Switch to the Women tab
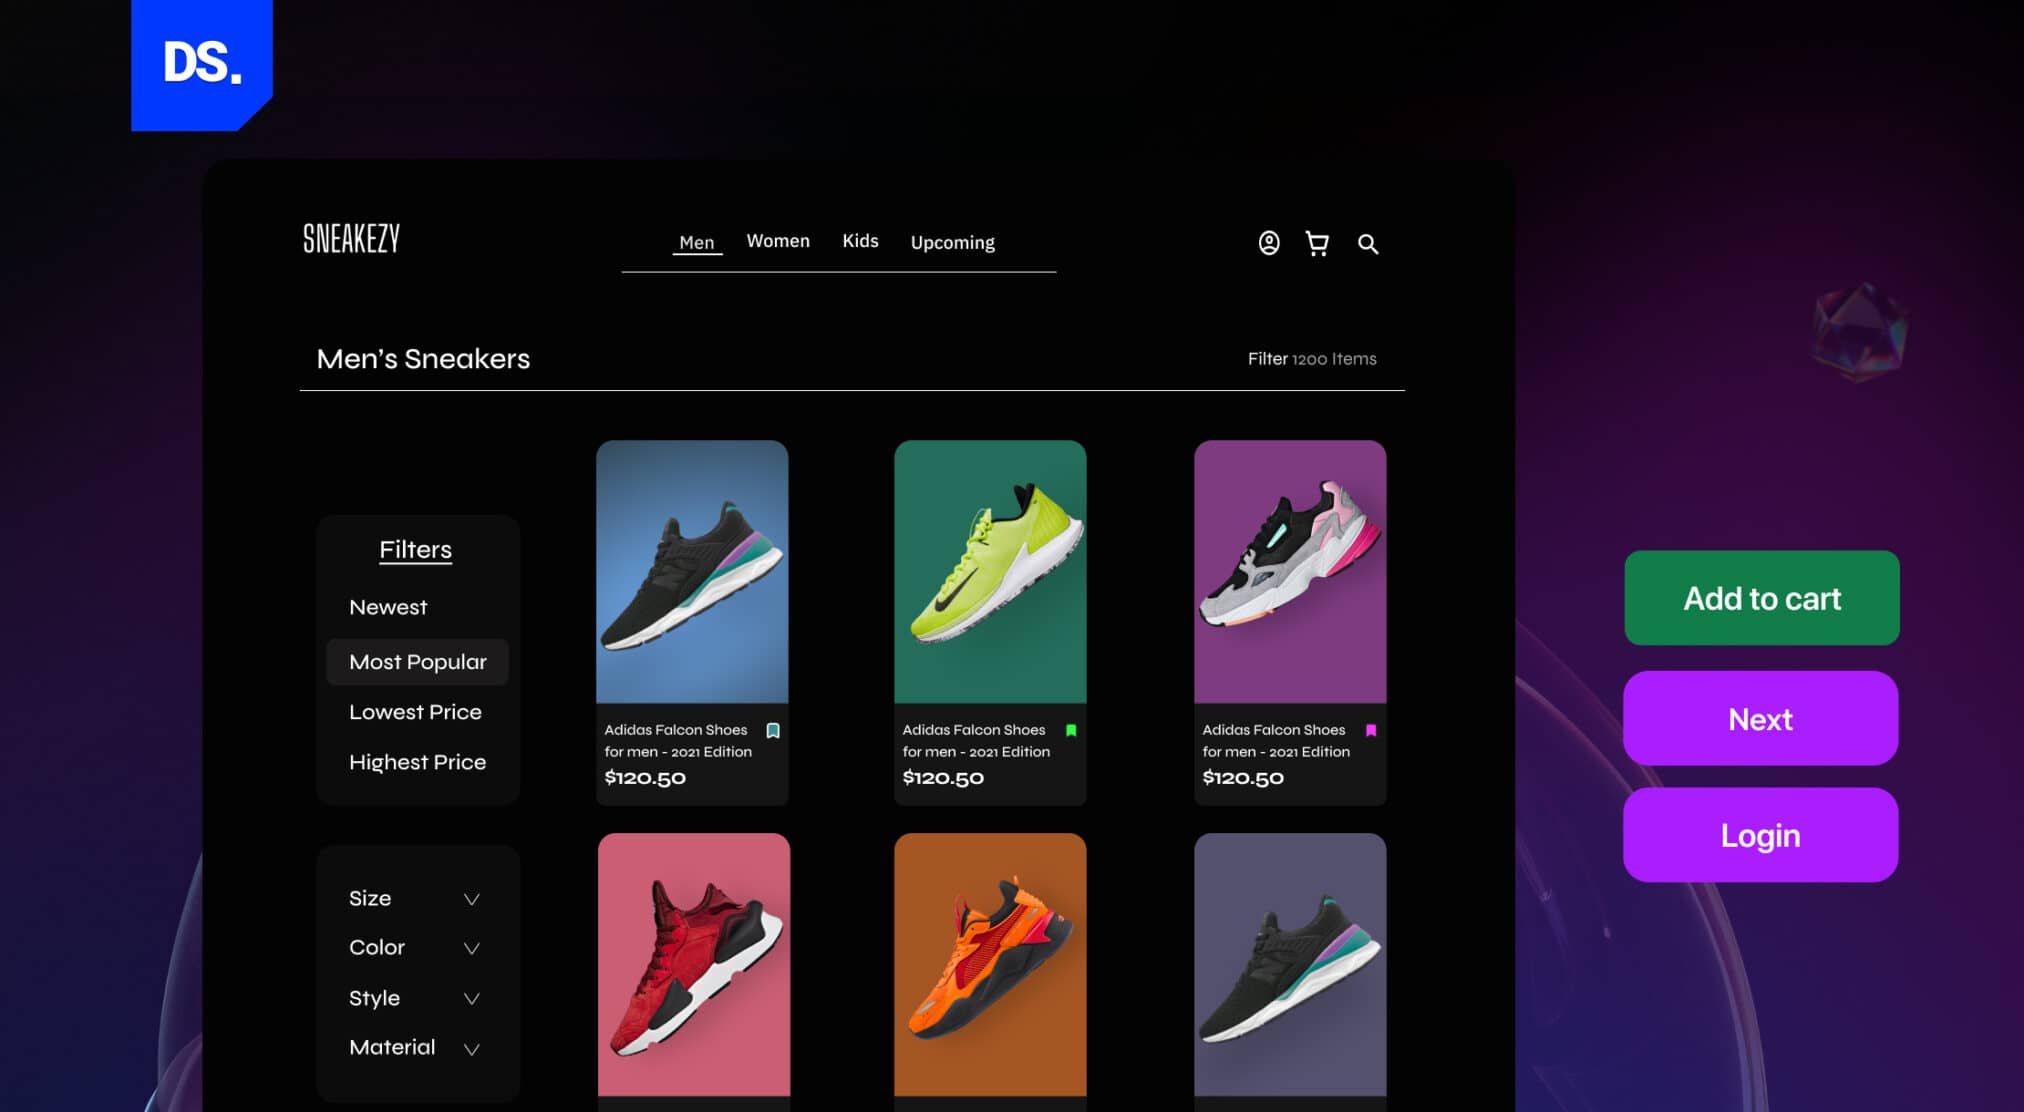 click(x=778, y=241)
